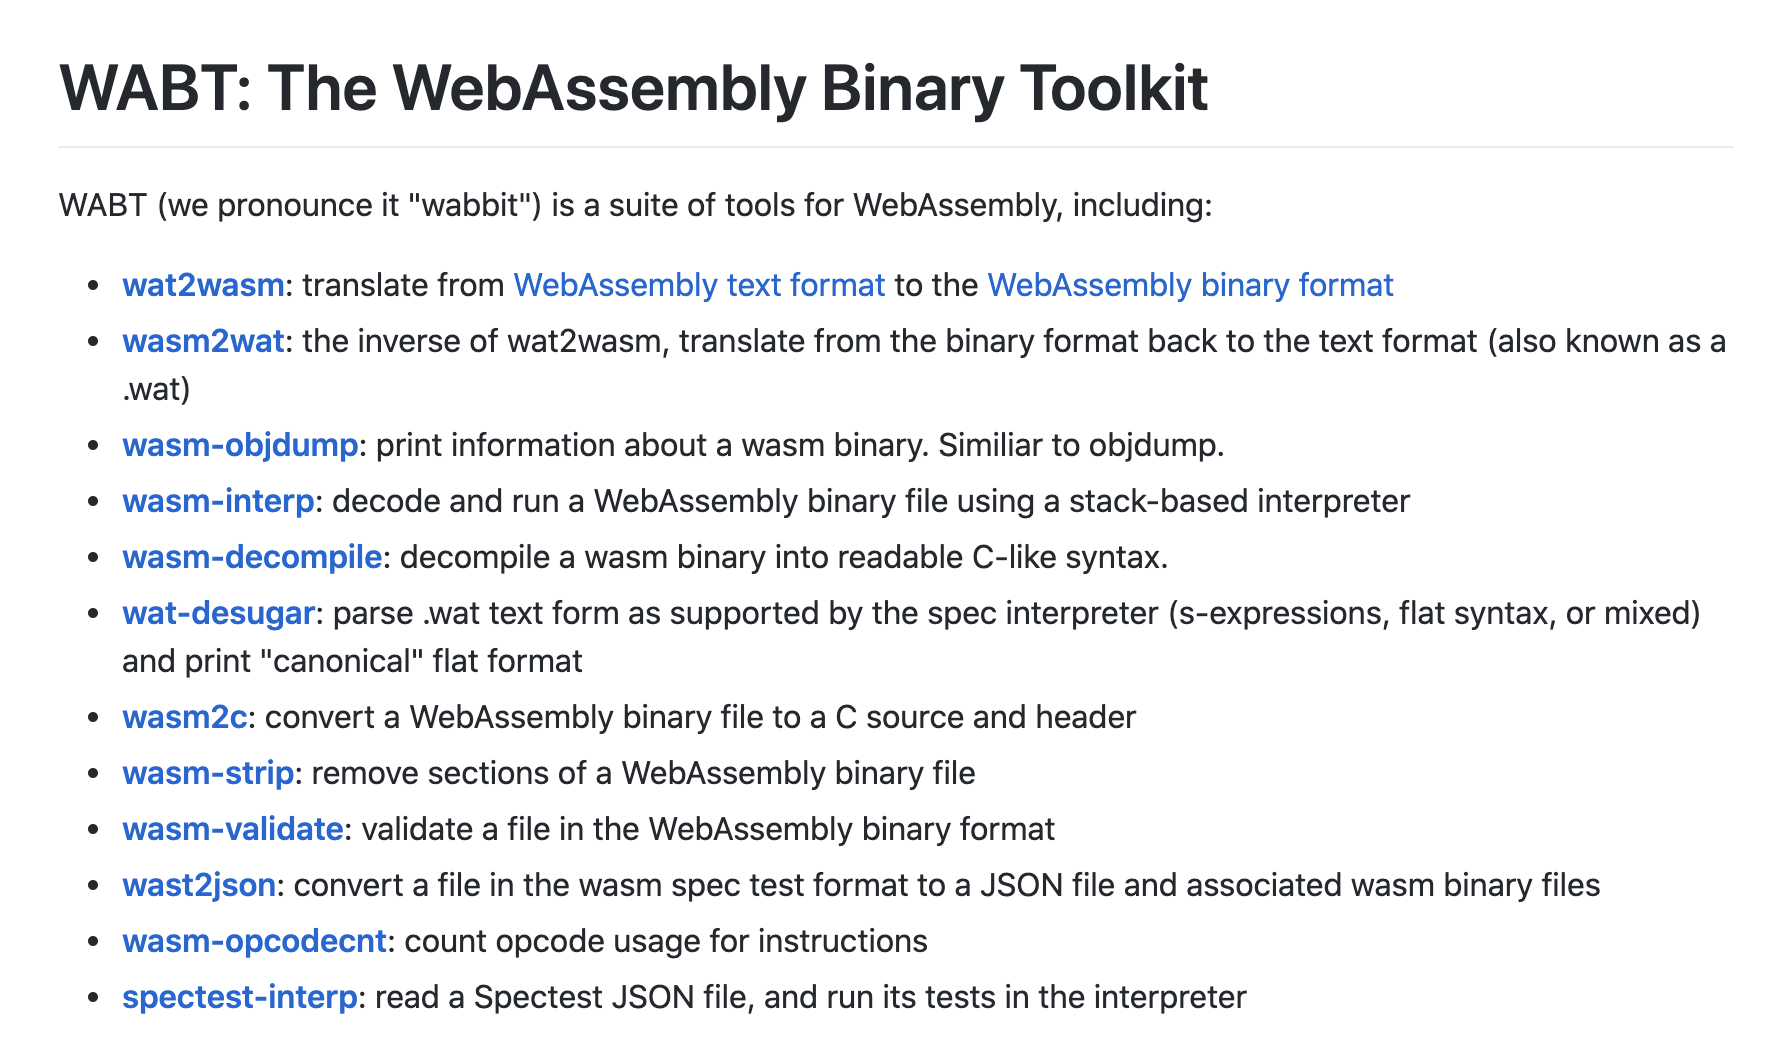Select the wasm-decompile link
The image size is (1788, 1042).
coord(252,557)
